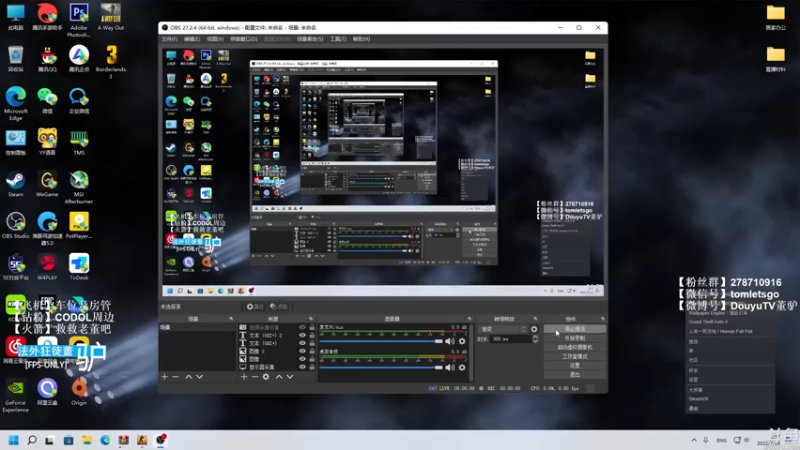Viewport: 800px width, 450px height.
Task: Click 退出 button in controls
Action: click(x=575, y=374)
